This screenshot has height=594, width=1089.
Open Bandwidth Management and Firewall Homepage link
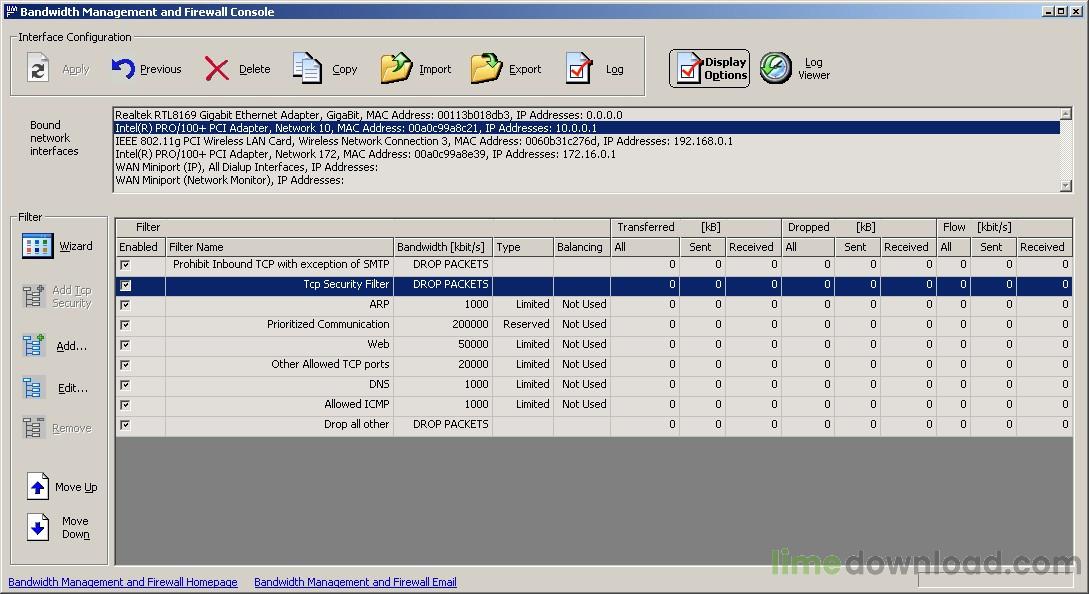[x=123, y=582]
